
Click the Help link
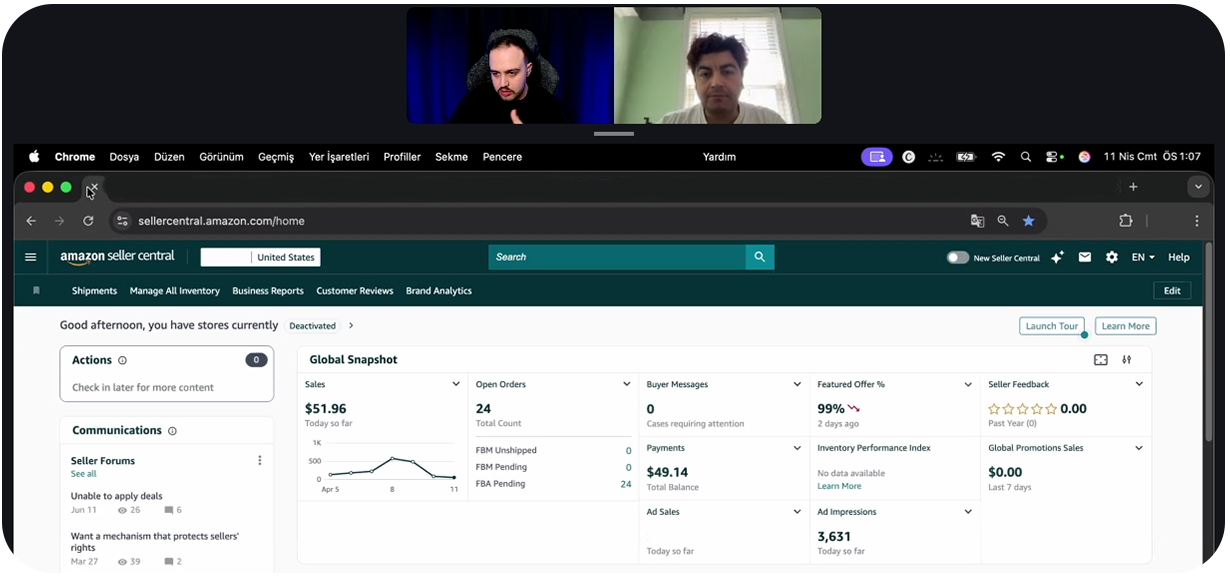tap(1179, 257)
